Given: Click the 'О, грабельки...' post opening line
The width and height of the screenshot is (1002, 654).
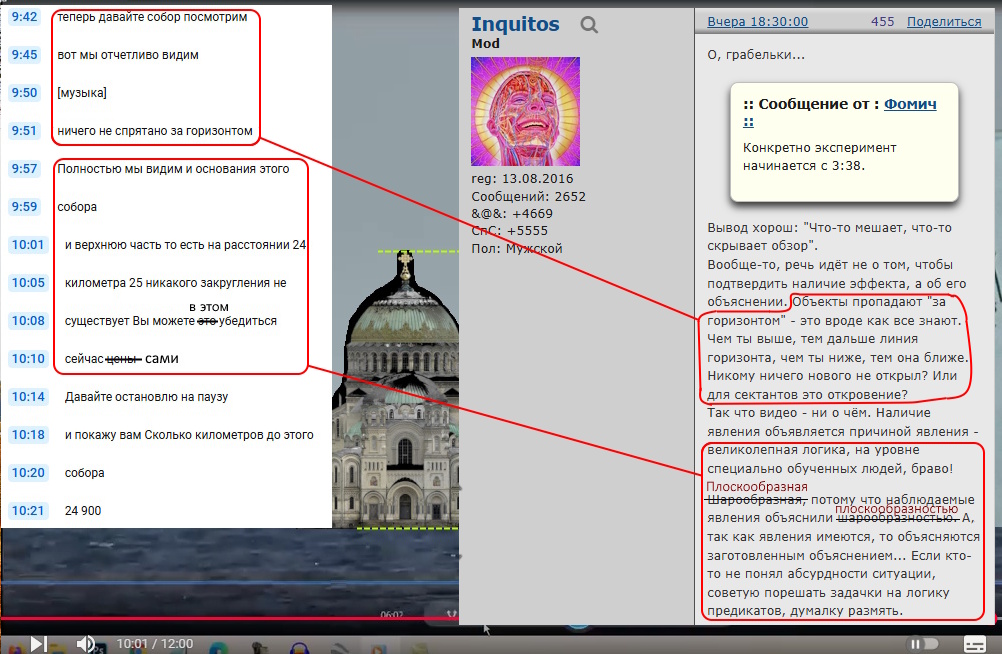Looking at the screenshot, I should (x=756, y=55).
